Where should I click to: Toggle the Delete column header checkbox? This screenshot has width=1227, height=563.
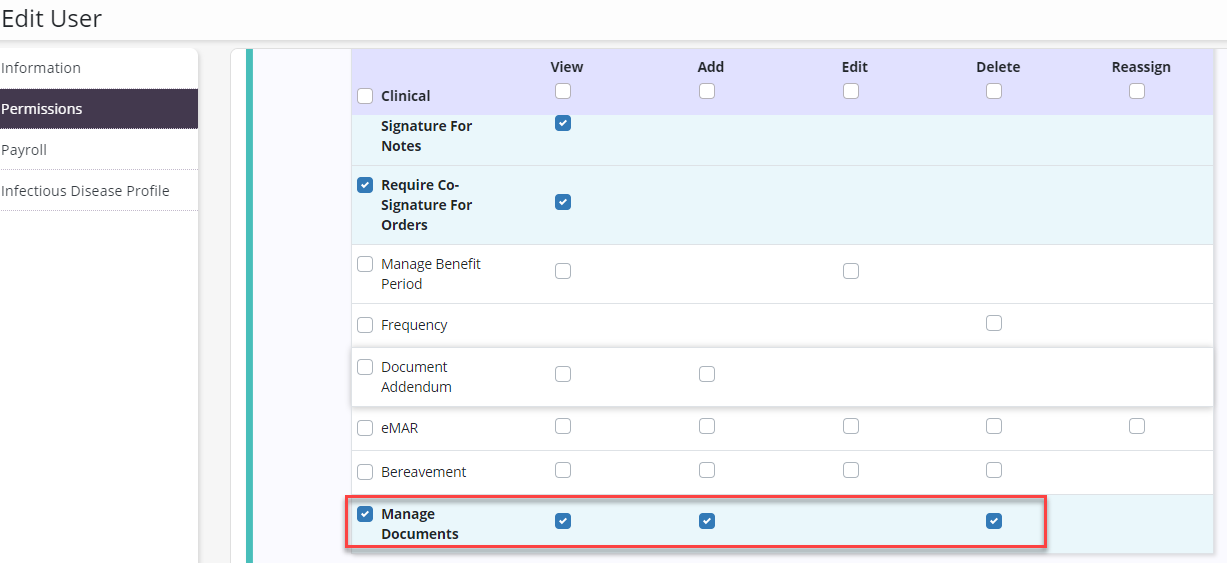[x=994, y=91]
